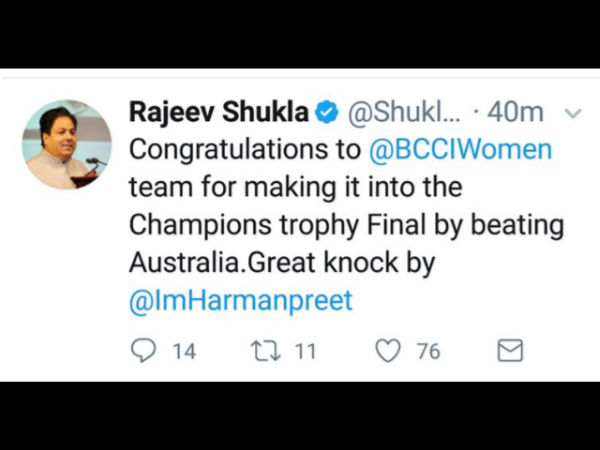600x450 pixels.
Task: Open the Rajeev Shukla display name
Action: point(218,112)
